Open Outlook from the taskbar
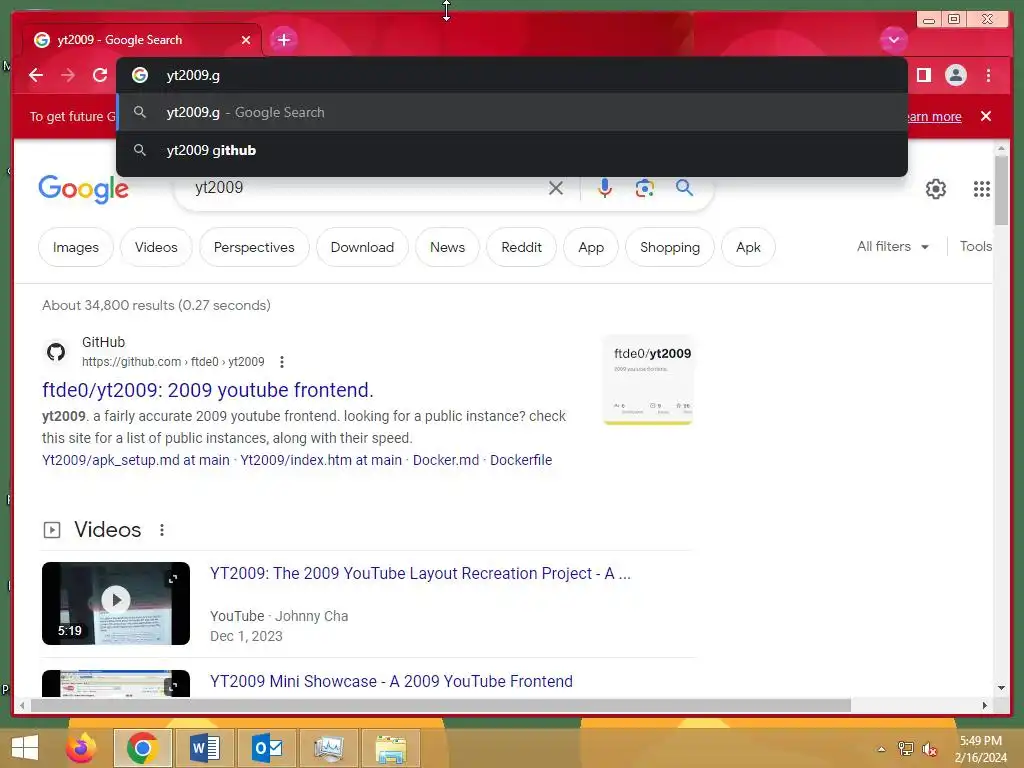This screenshot has height=768, width=1024. point(267,748)
